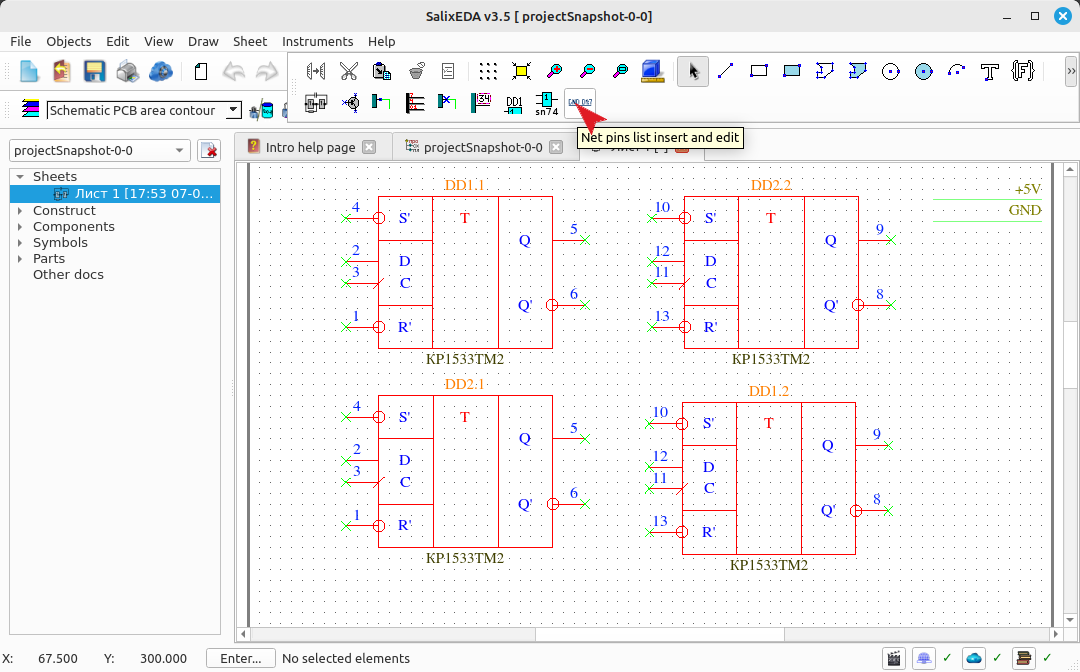This screenshot has height=672, width=1080.
Task: Click the Undo arrow
Action: (x=233, y=71)
